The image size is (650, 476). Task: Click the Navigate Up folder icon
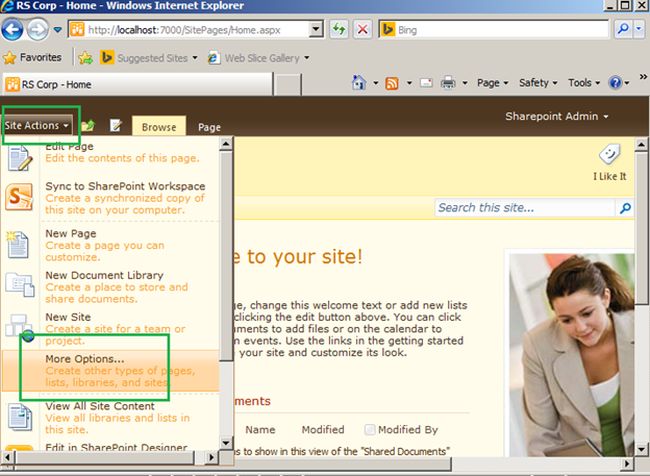(88, 125)
